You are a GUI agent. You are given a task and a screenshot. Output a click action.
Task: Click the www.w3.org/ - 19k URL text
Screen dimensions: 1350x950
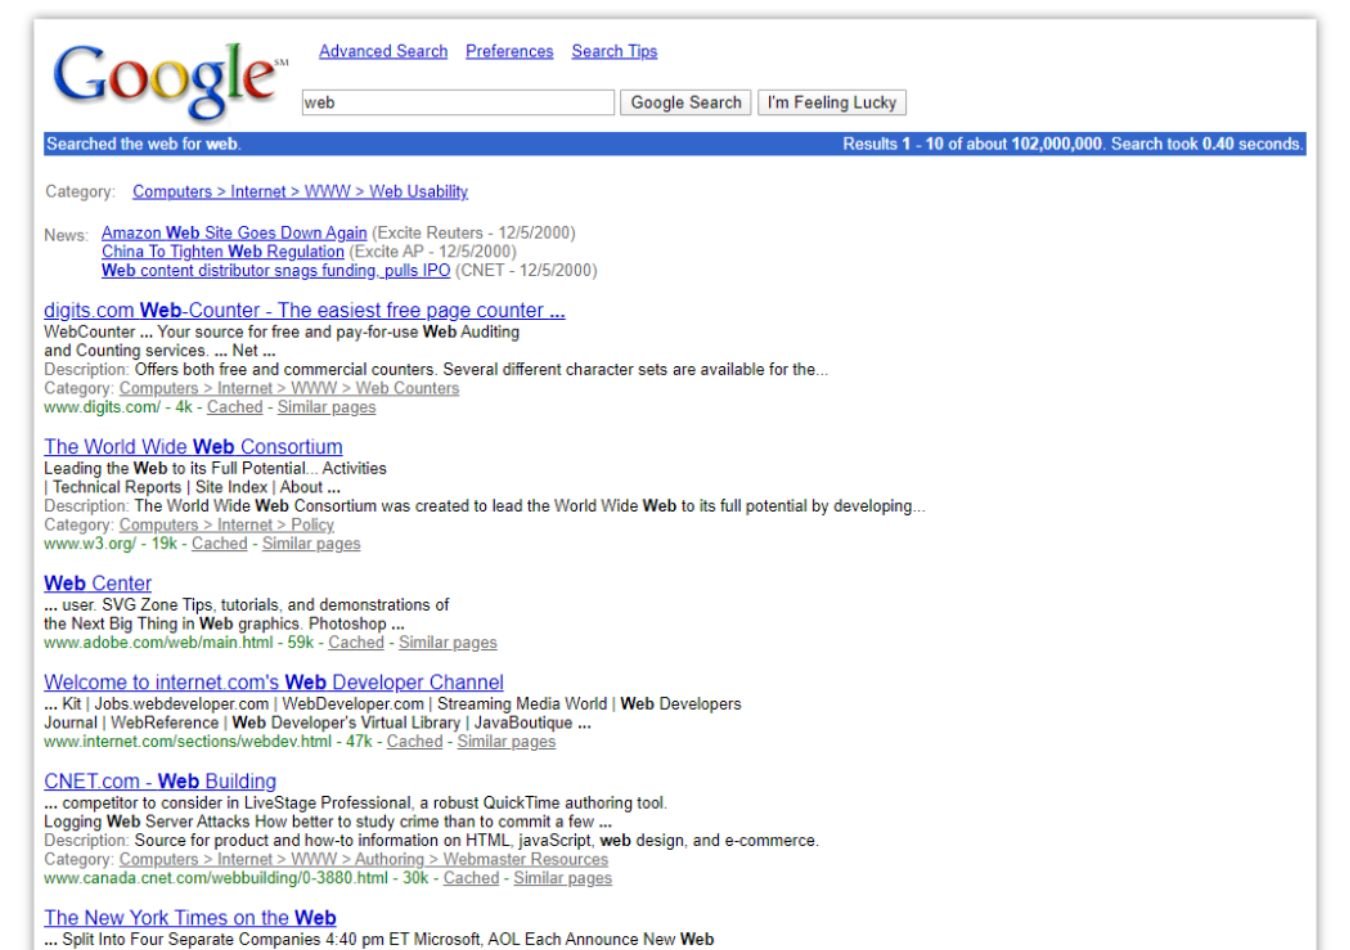tap(110, 543)
